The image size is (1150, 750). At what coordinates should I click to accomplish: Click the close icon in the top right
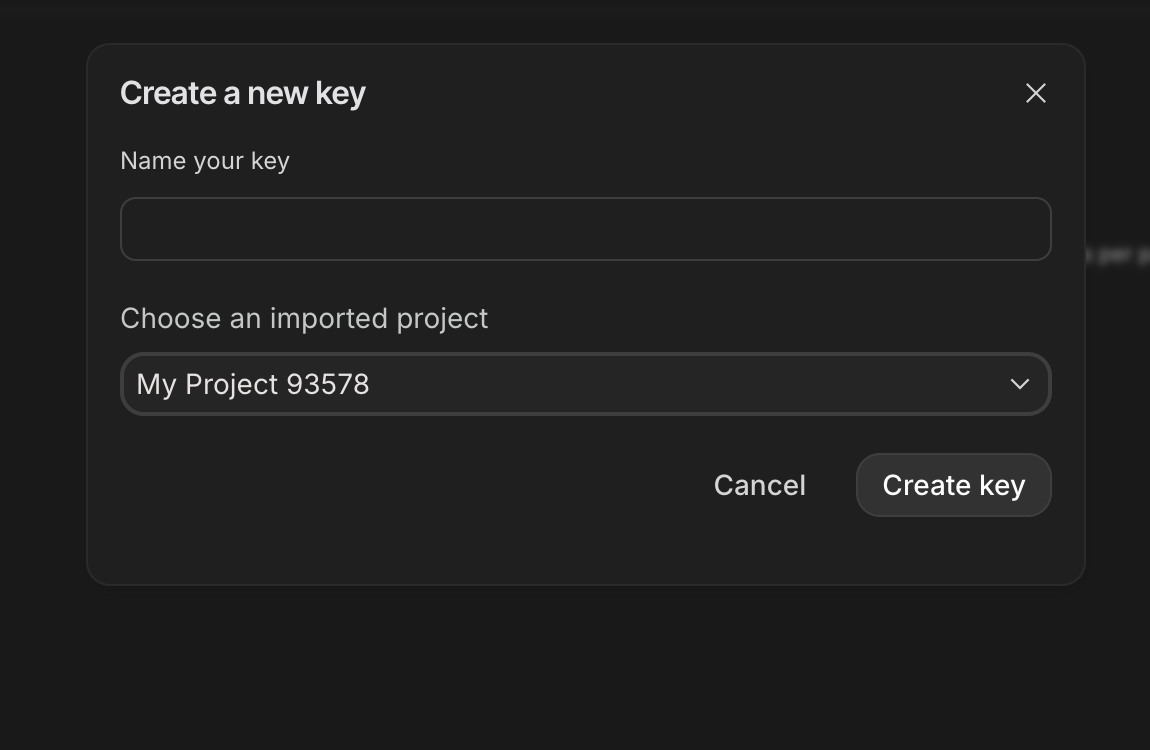tap(1035, 93)
